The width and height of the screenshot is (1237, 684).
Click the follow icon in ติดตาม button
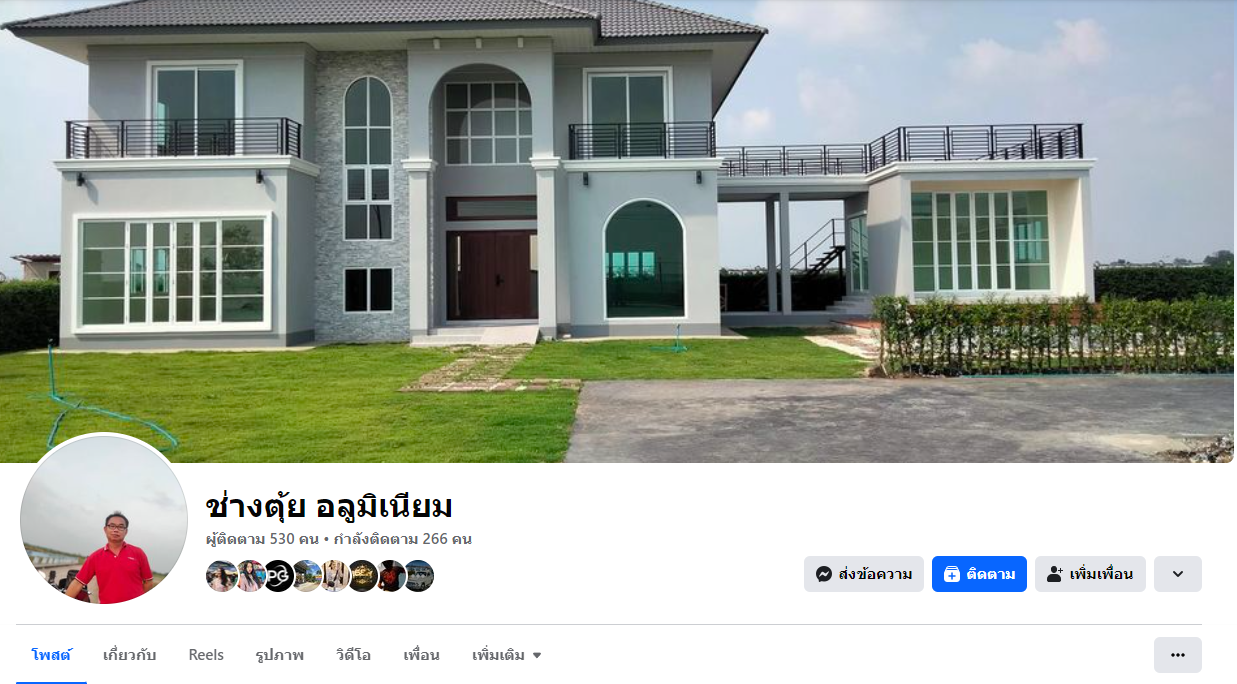point(951,574)
